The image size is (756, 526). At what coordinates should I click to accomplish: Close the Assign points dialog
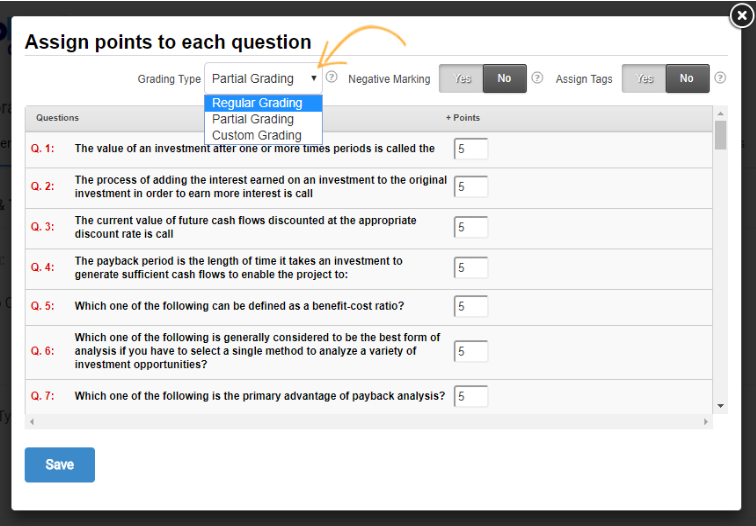coord(741,15)
